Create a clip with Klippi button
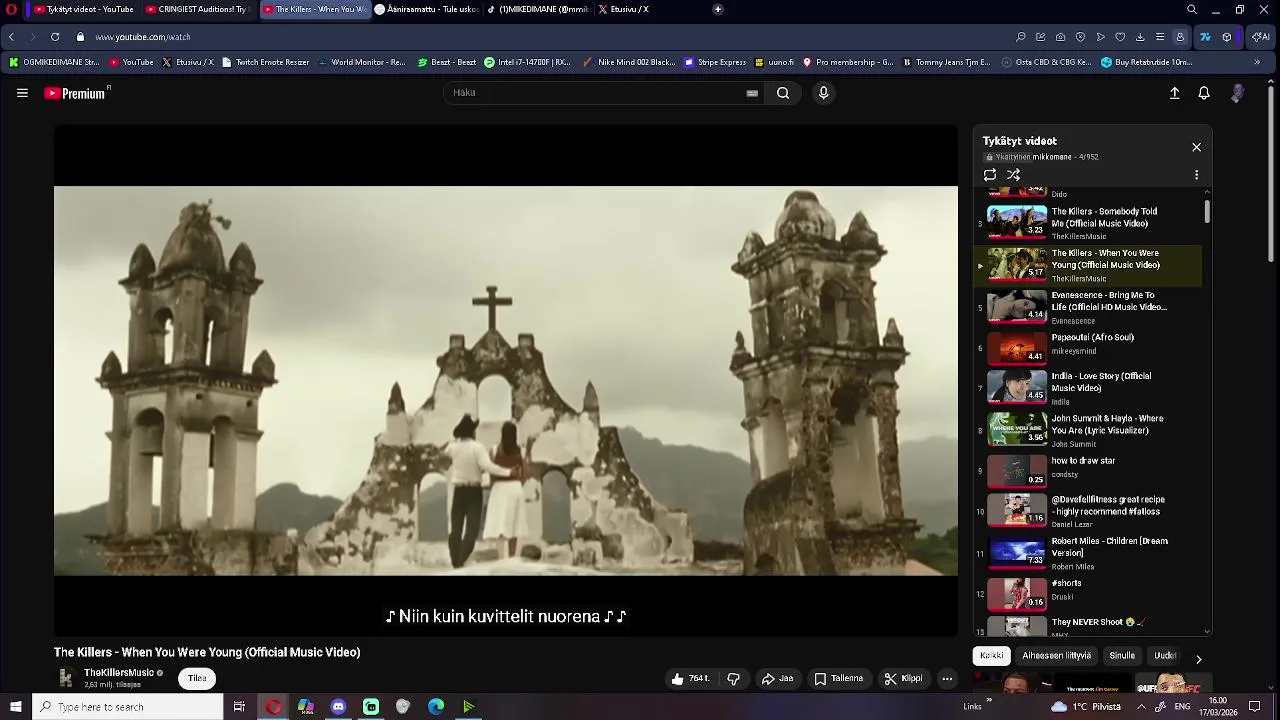 pos(903,679)
